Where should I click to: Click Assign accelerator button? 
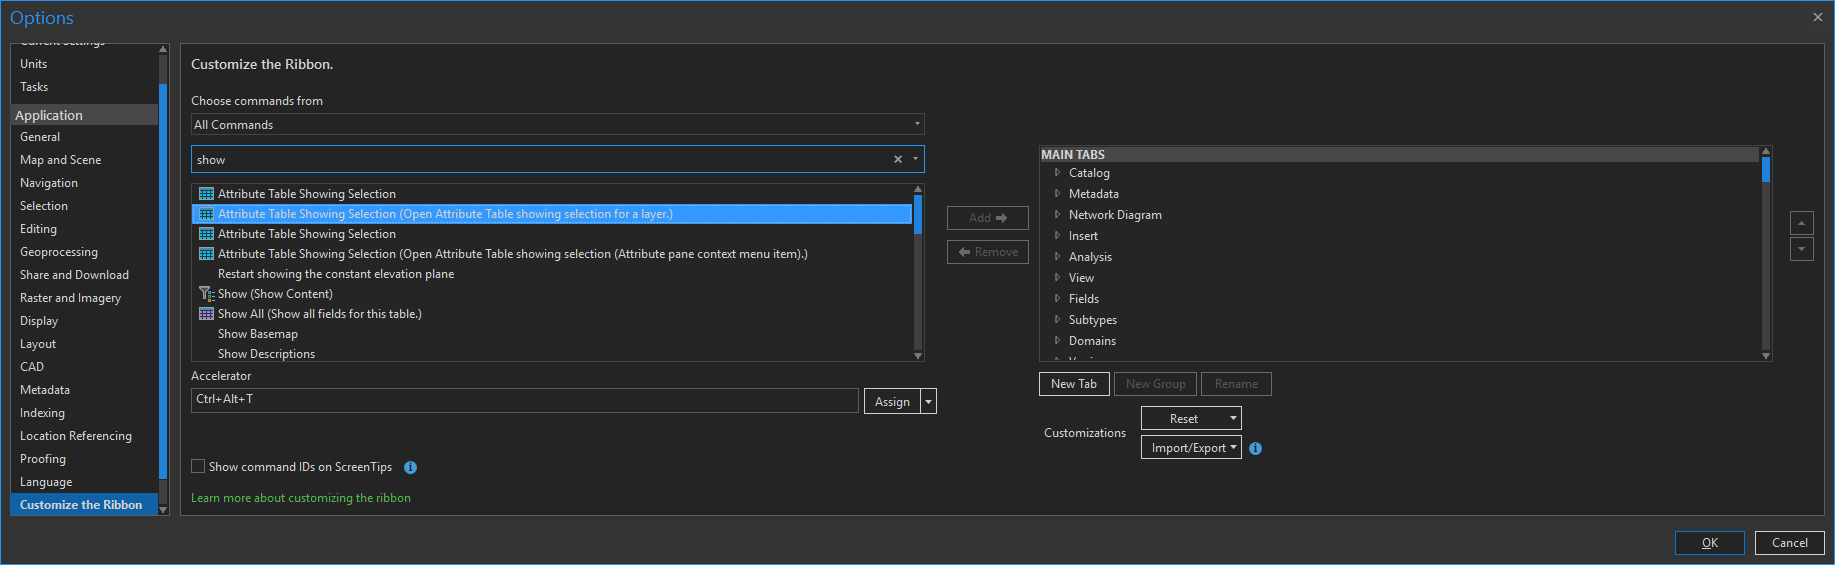click(x=892, y=401)
